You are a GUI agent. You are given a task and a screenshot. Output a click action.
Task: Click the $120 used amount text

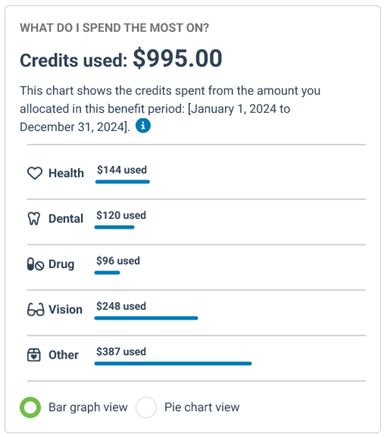point(121,215)
